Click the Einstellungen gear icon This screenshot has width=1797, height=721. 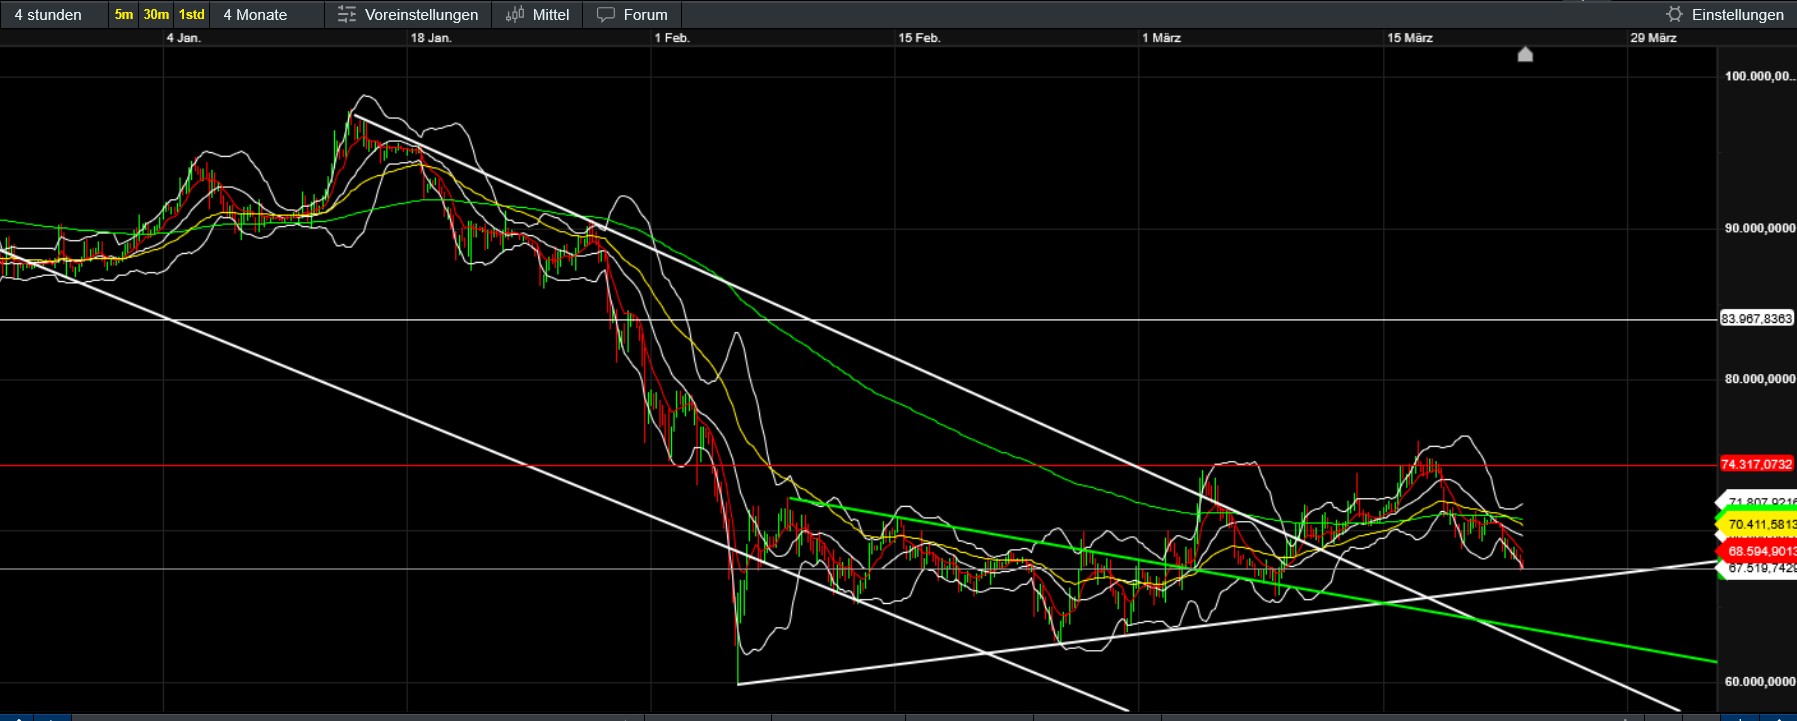(1674, 15)
